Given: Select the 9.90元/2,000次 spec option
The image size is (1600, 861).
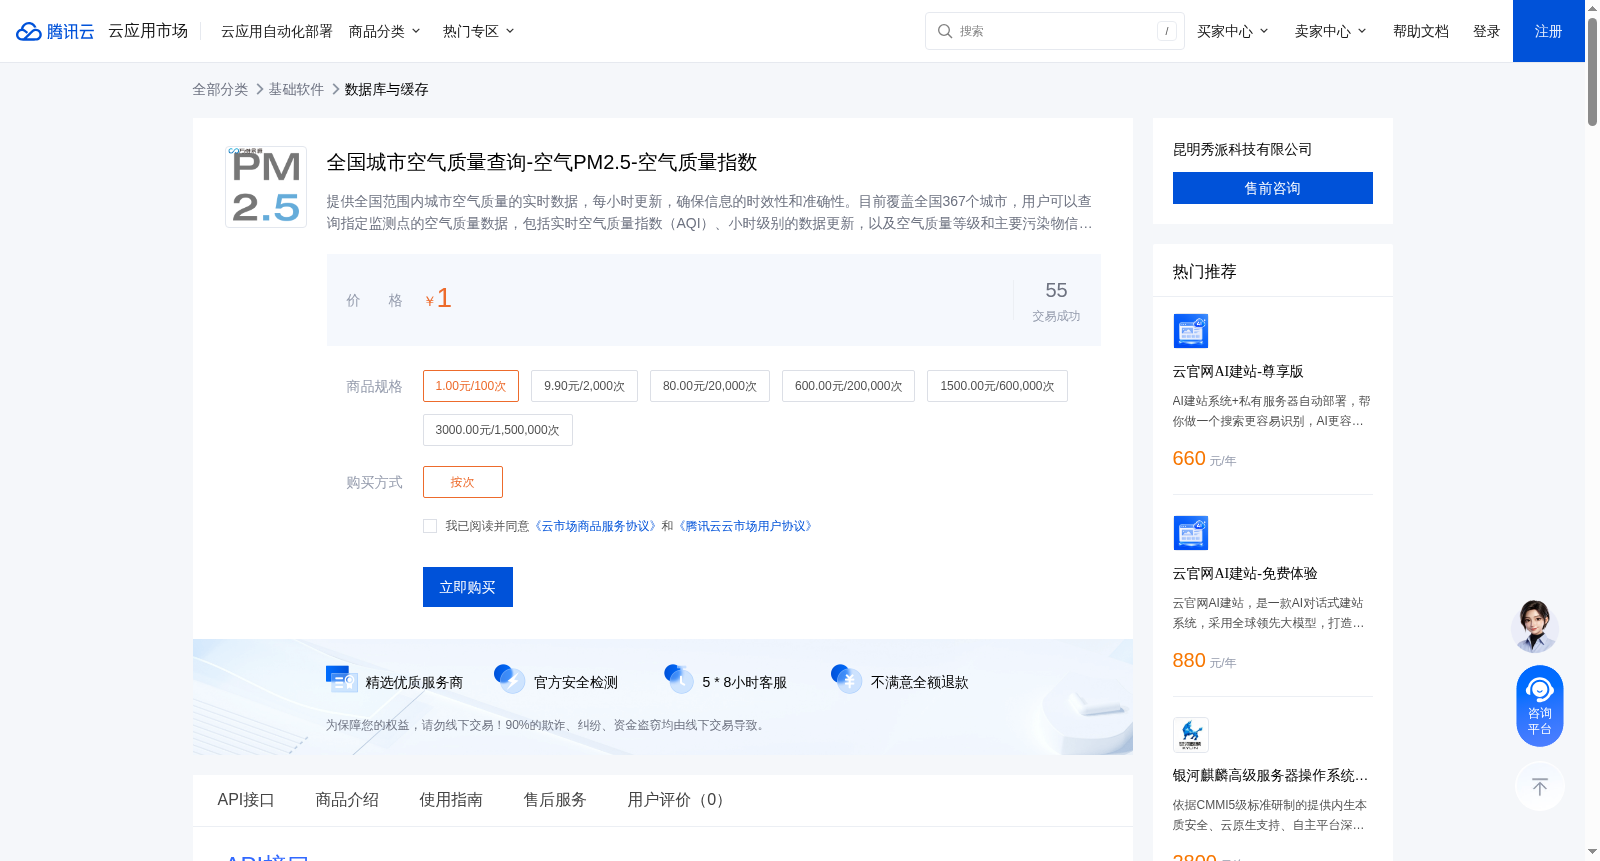Looking at the screenshot, I should tap(584, 386).
